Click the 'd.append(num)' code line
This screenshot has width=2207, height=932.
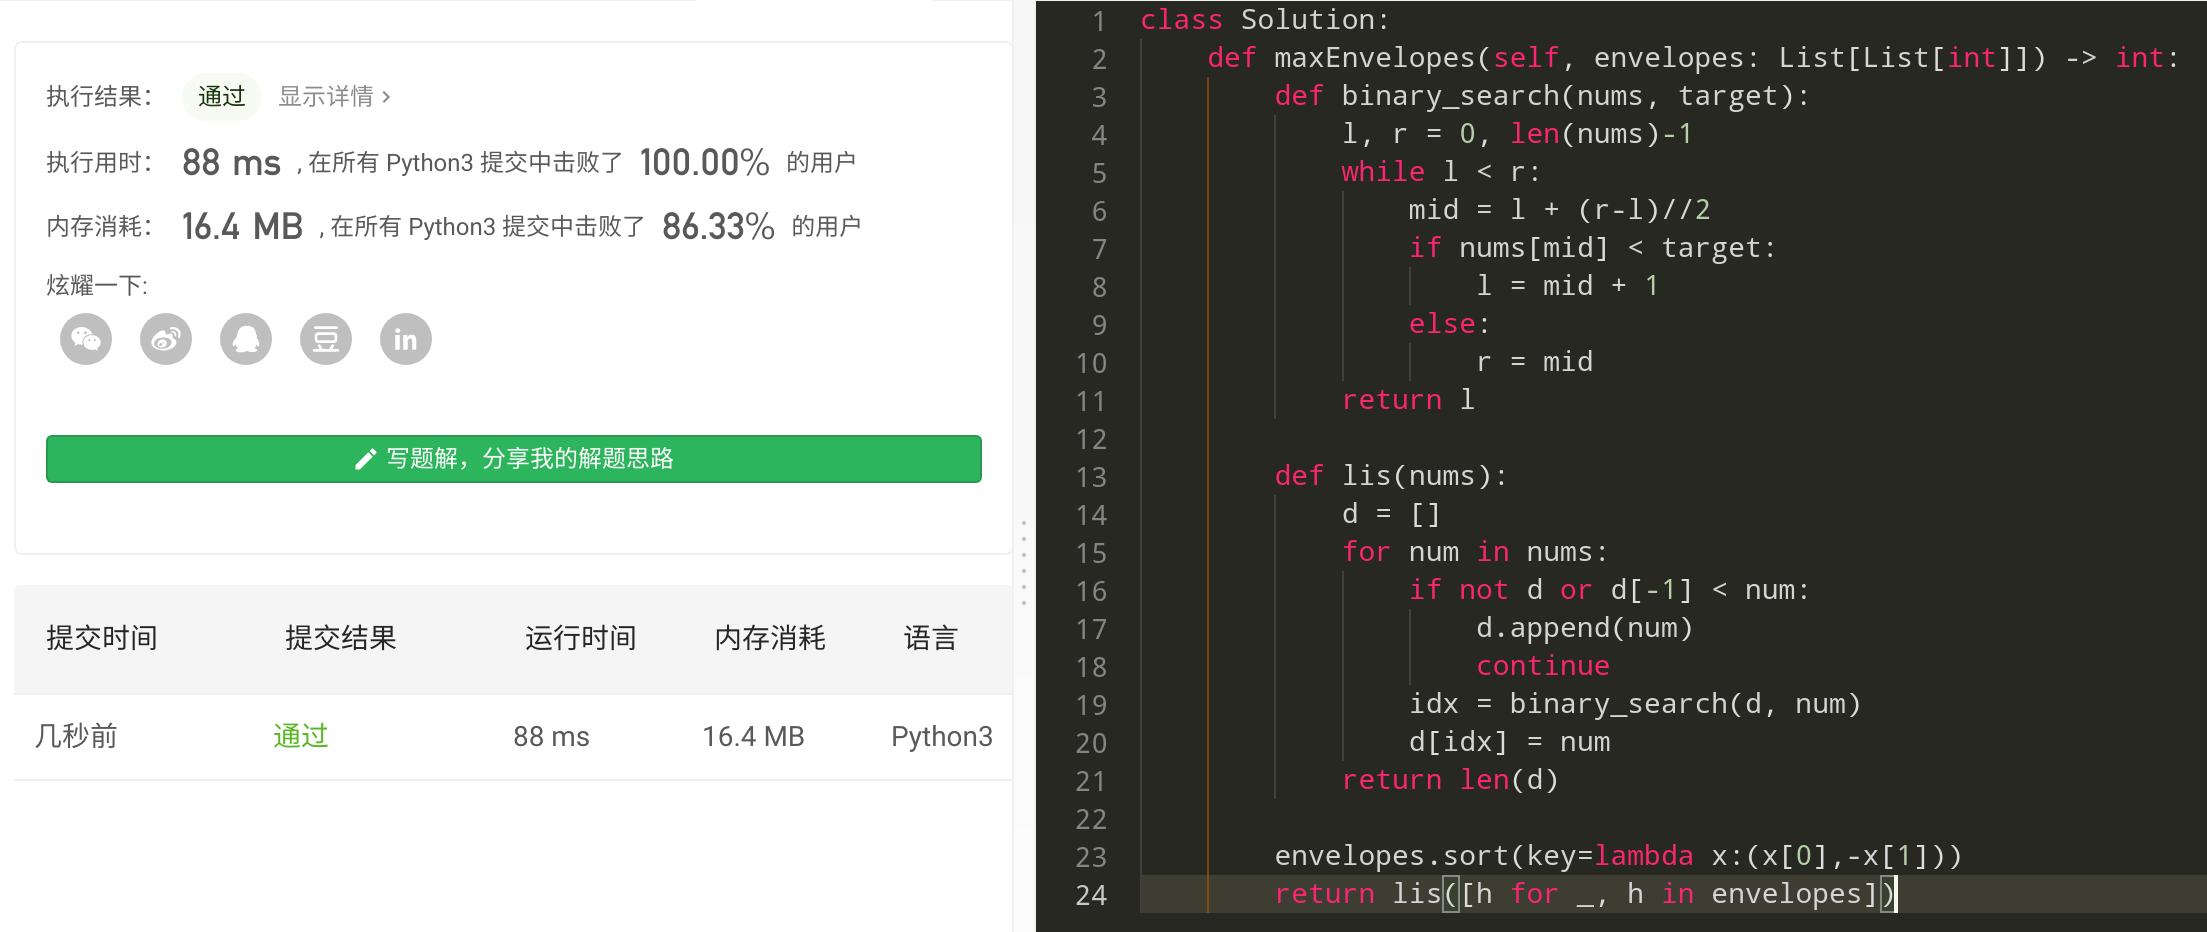point(1584,627)
